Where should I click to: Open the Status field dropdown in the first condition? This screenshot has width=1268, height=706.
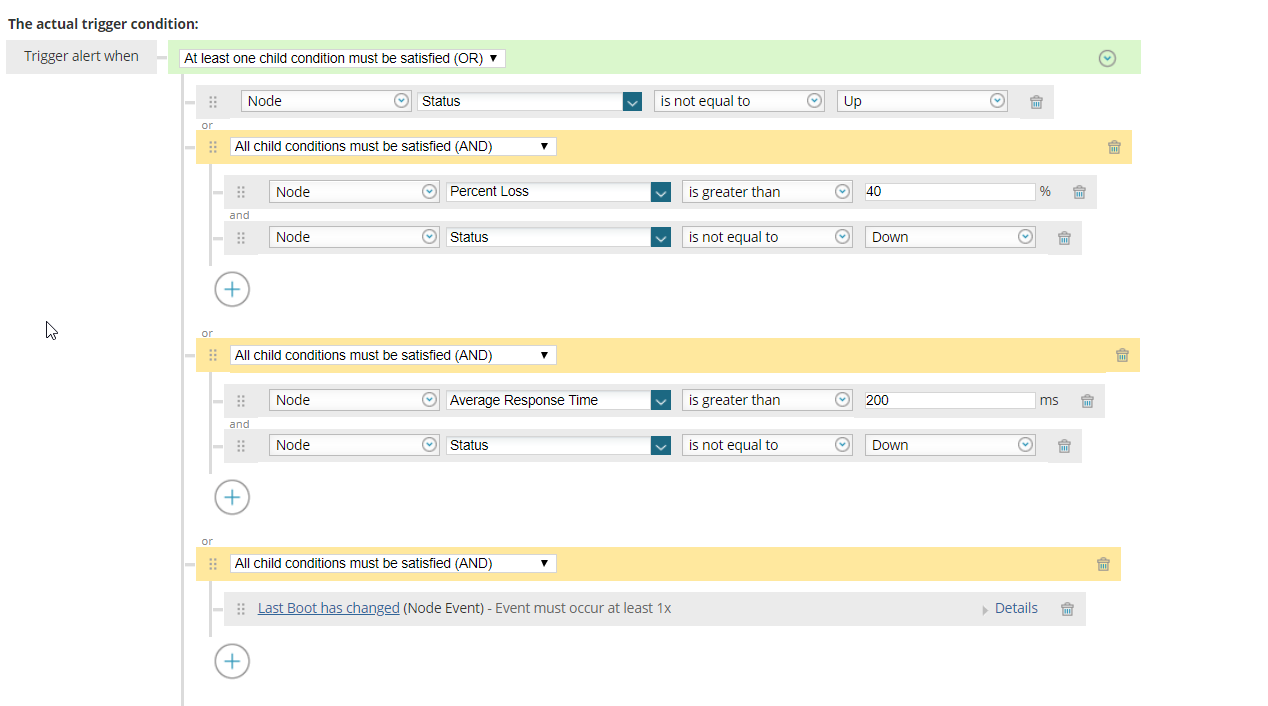coord(633,101)
